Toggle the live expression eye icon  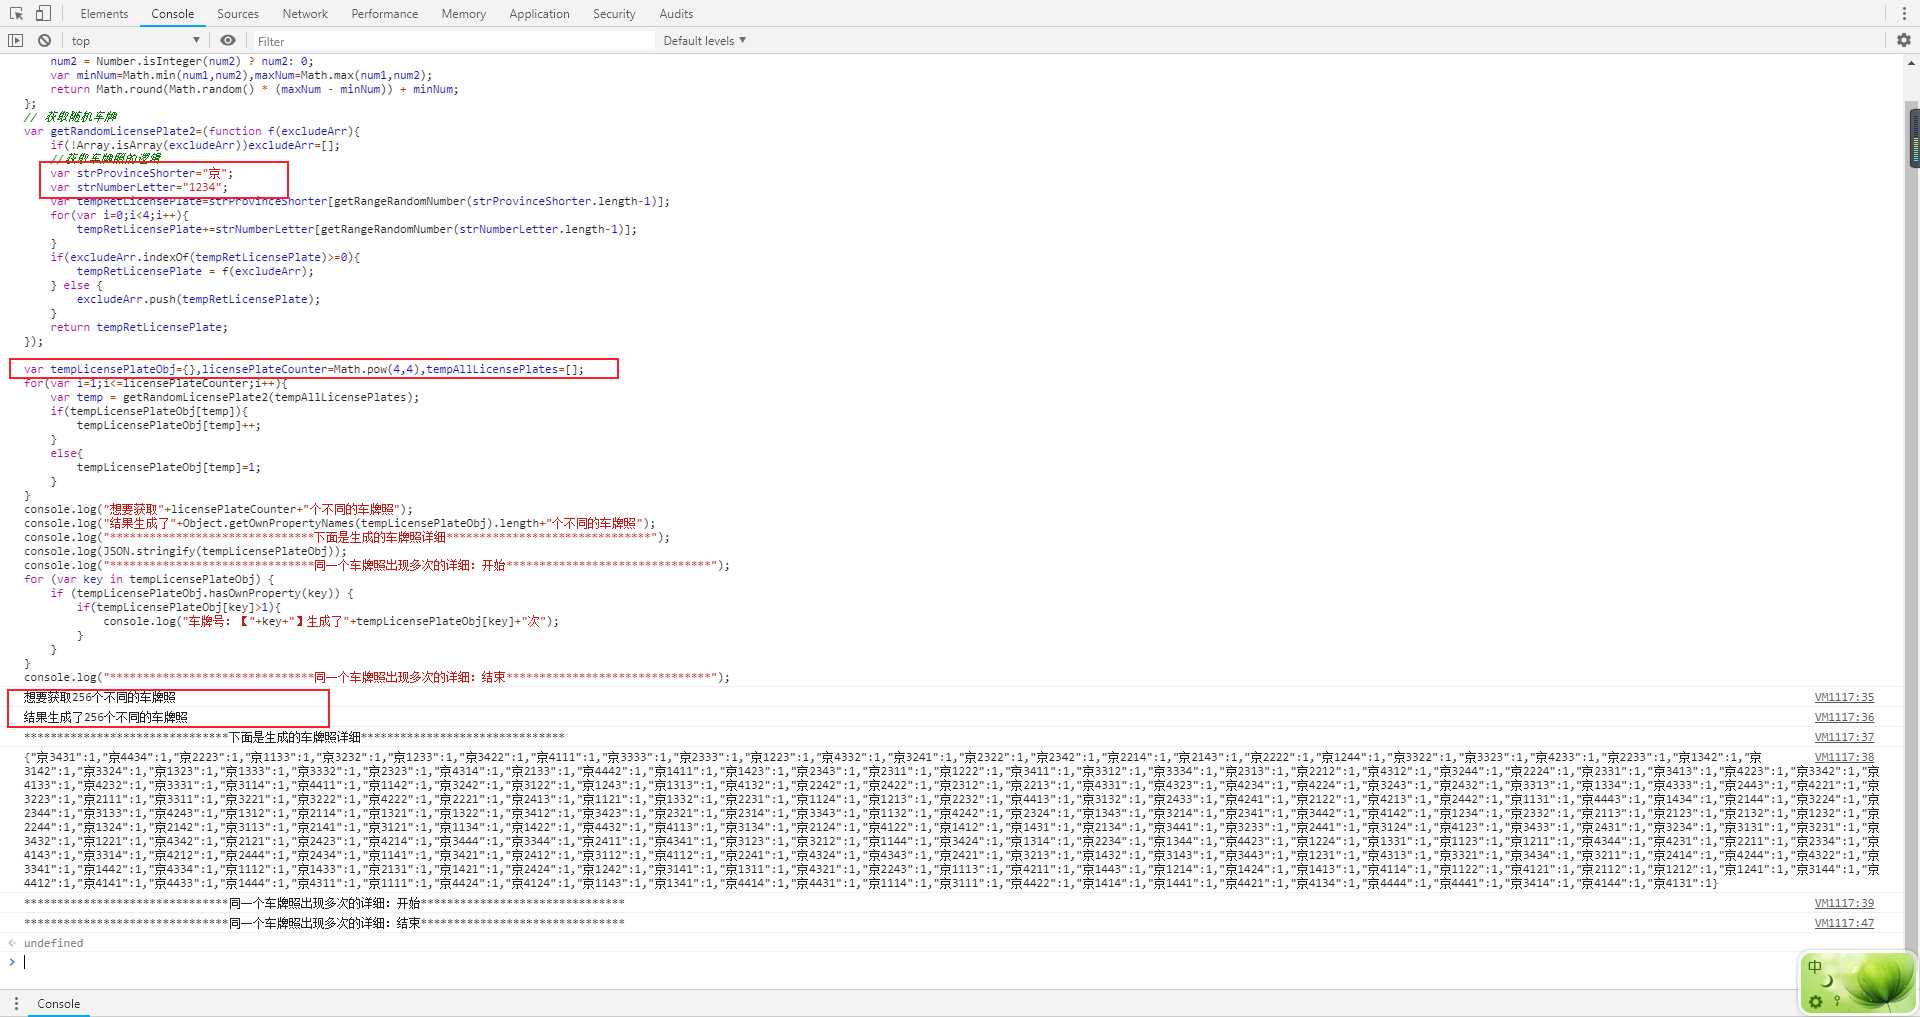click(228, 41)
